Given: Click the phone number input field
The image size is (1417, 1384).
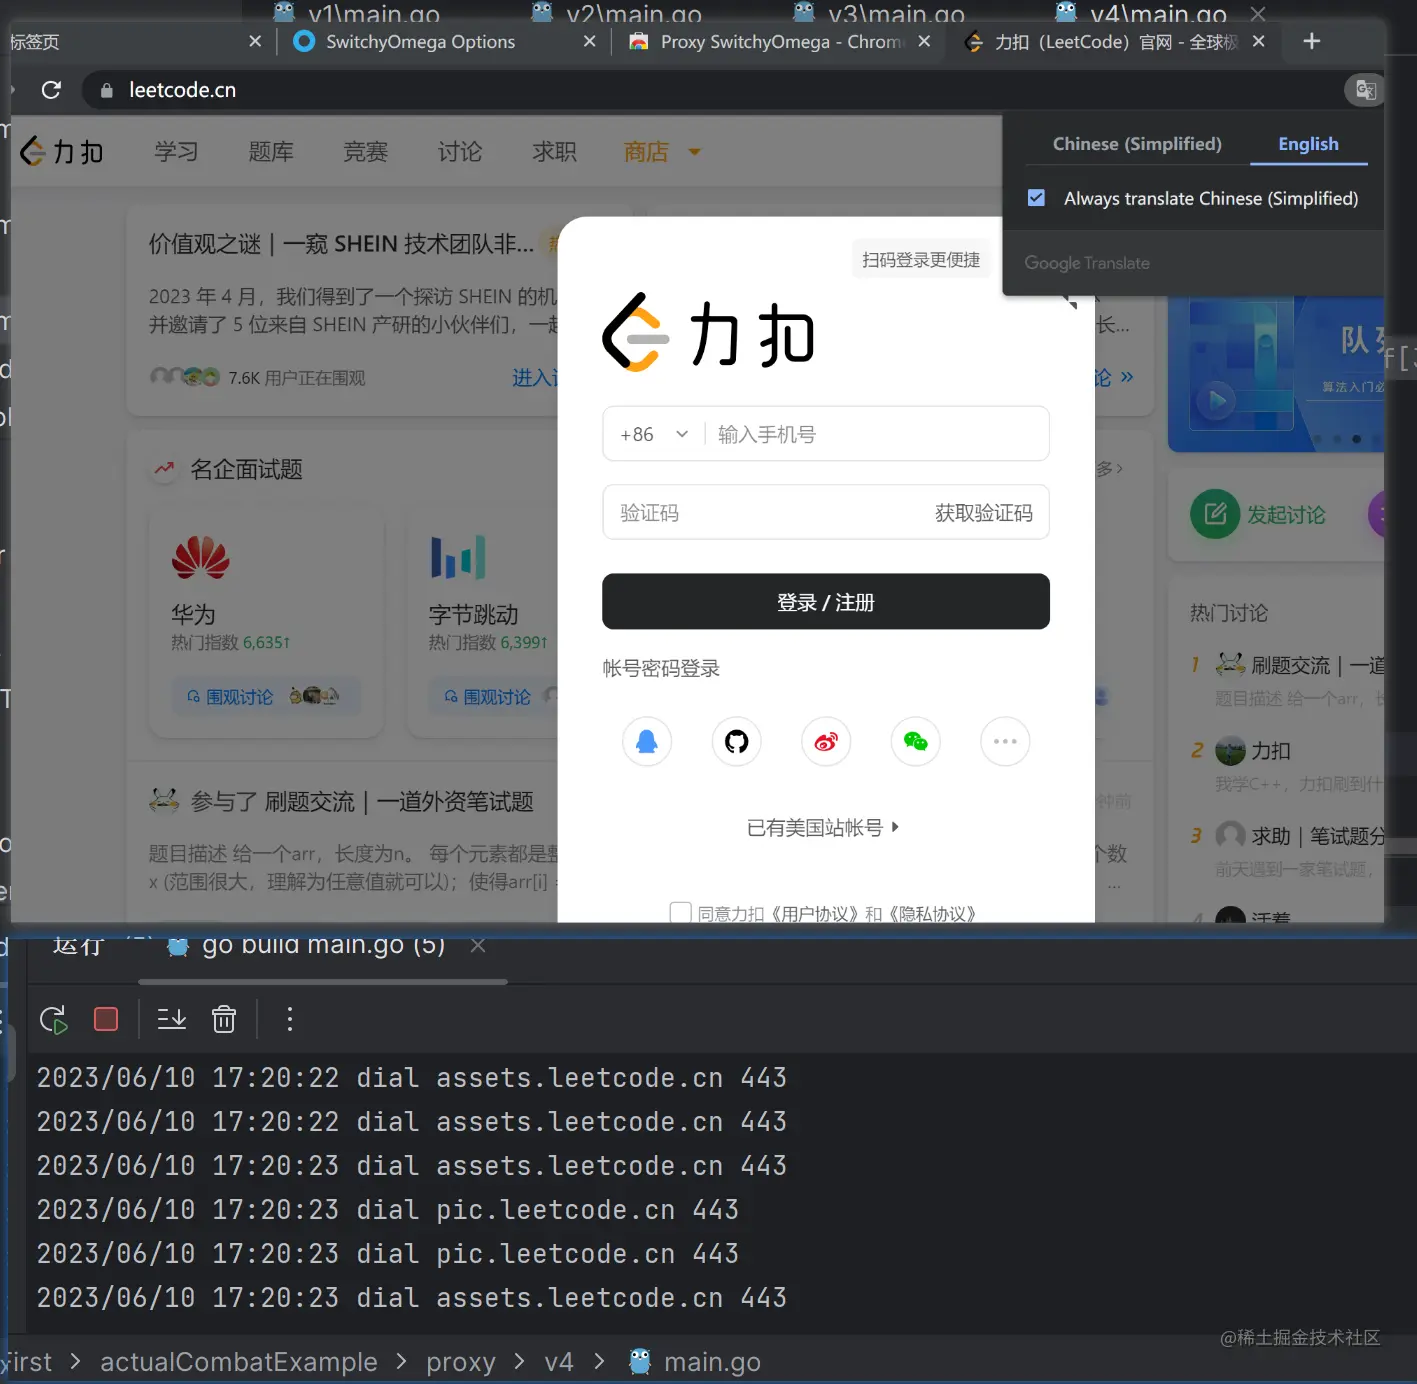Looking at the screenshot, I should click(870, 433).
